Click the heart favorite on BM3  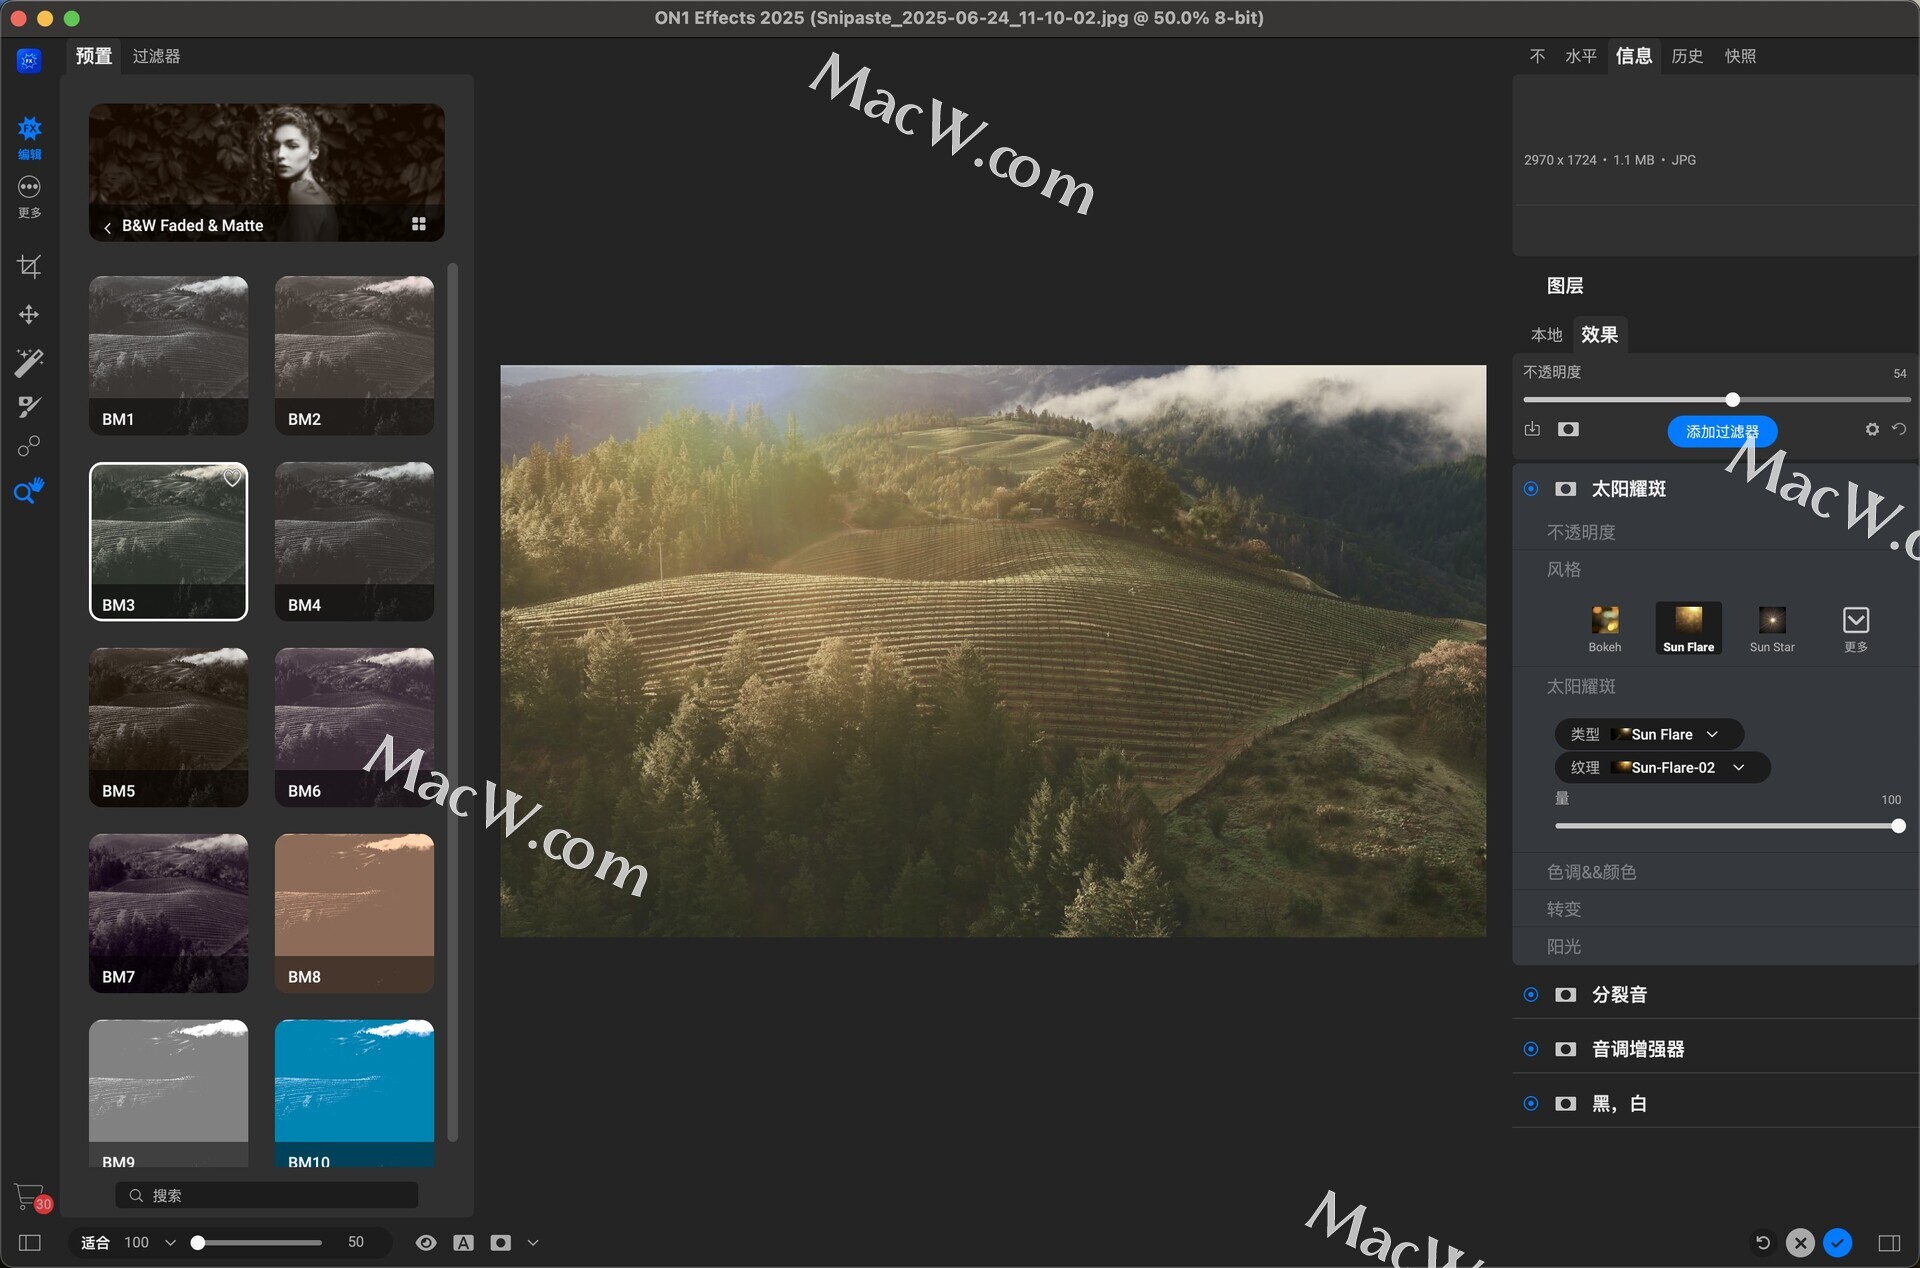[x=232, y=478]
